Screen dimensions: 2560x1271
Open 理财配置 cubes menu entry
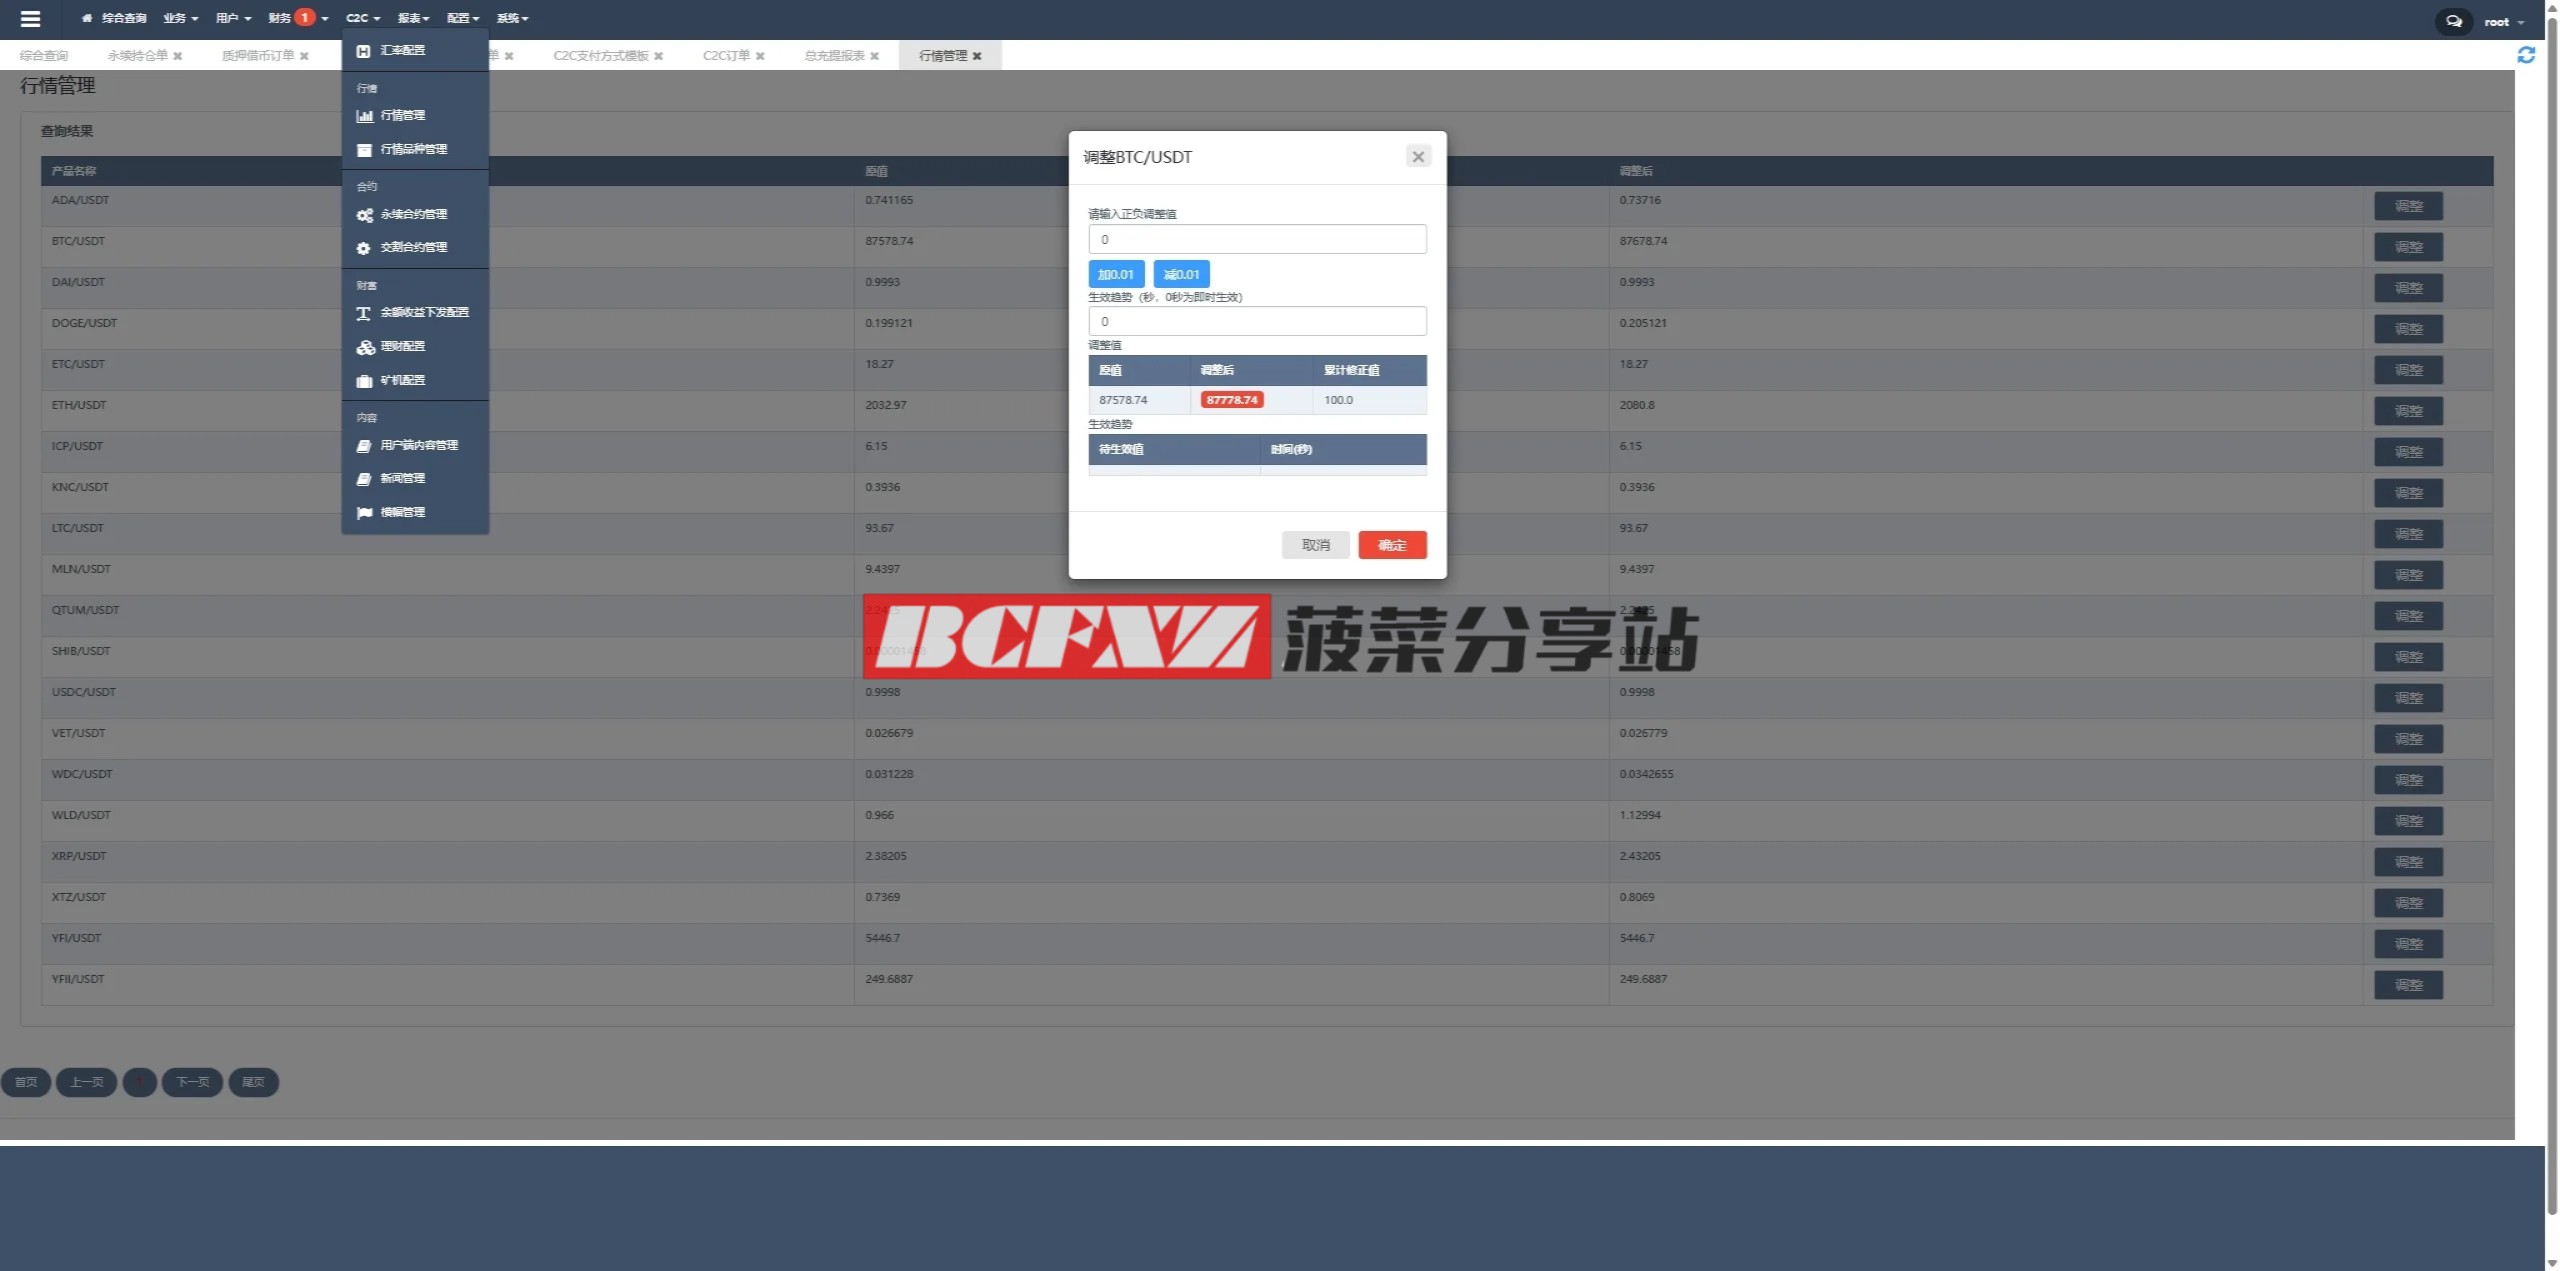coord(402,346)
